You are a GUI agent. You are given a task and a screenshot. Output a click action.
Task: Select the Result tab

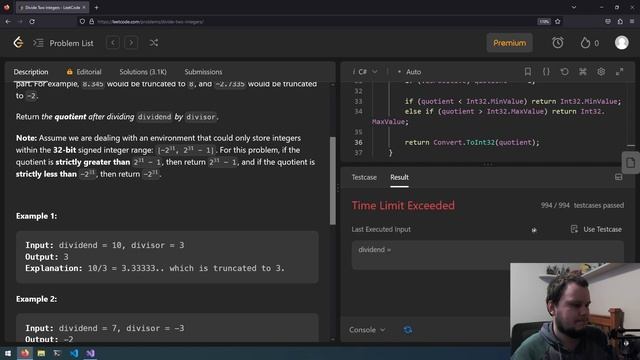point(399,177)
